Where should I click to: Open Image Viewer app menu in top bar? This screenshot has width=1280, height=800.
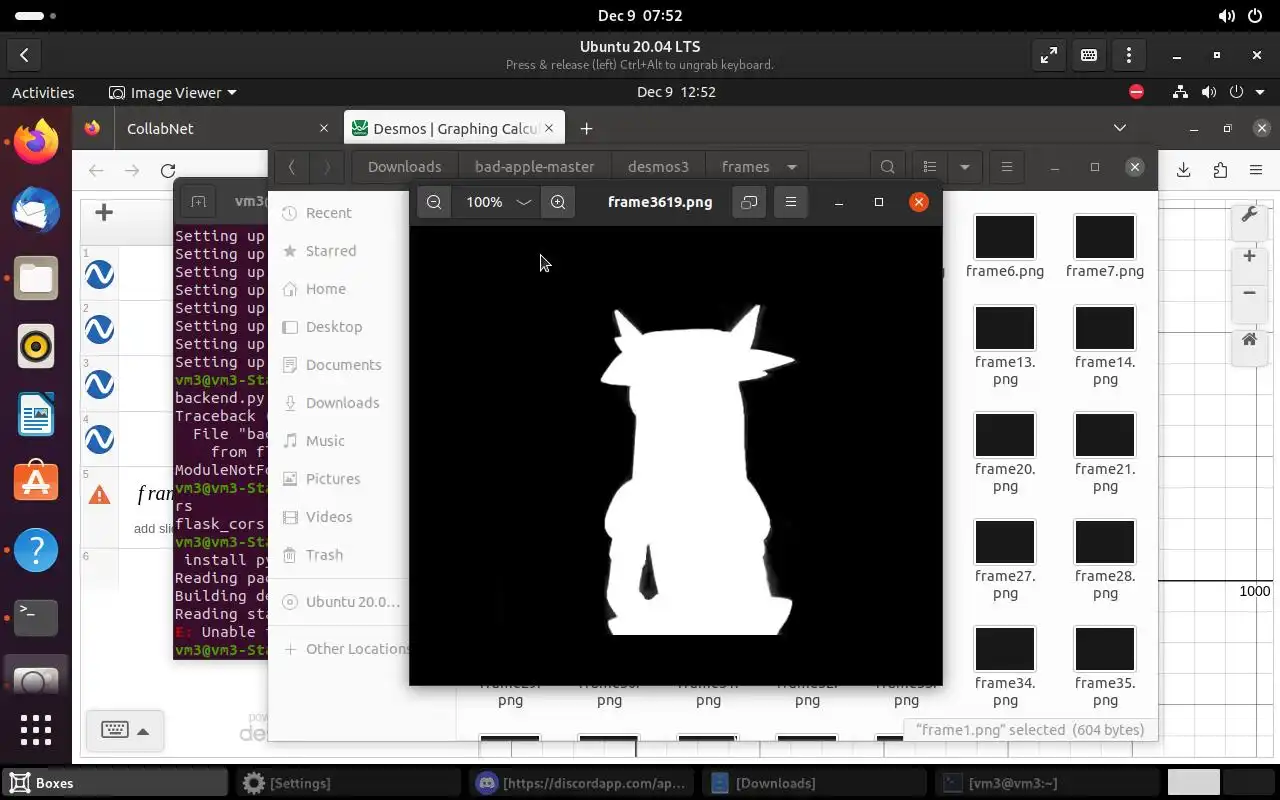[x=172, y=92]
